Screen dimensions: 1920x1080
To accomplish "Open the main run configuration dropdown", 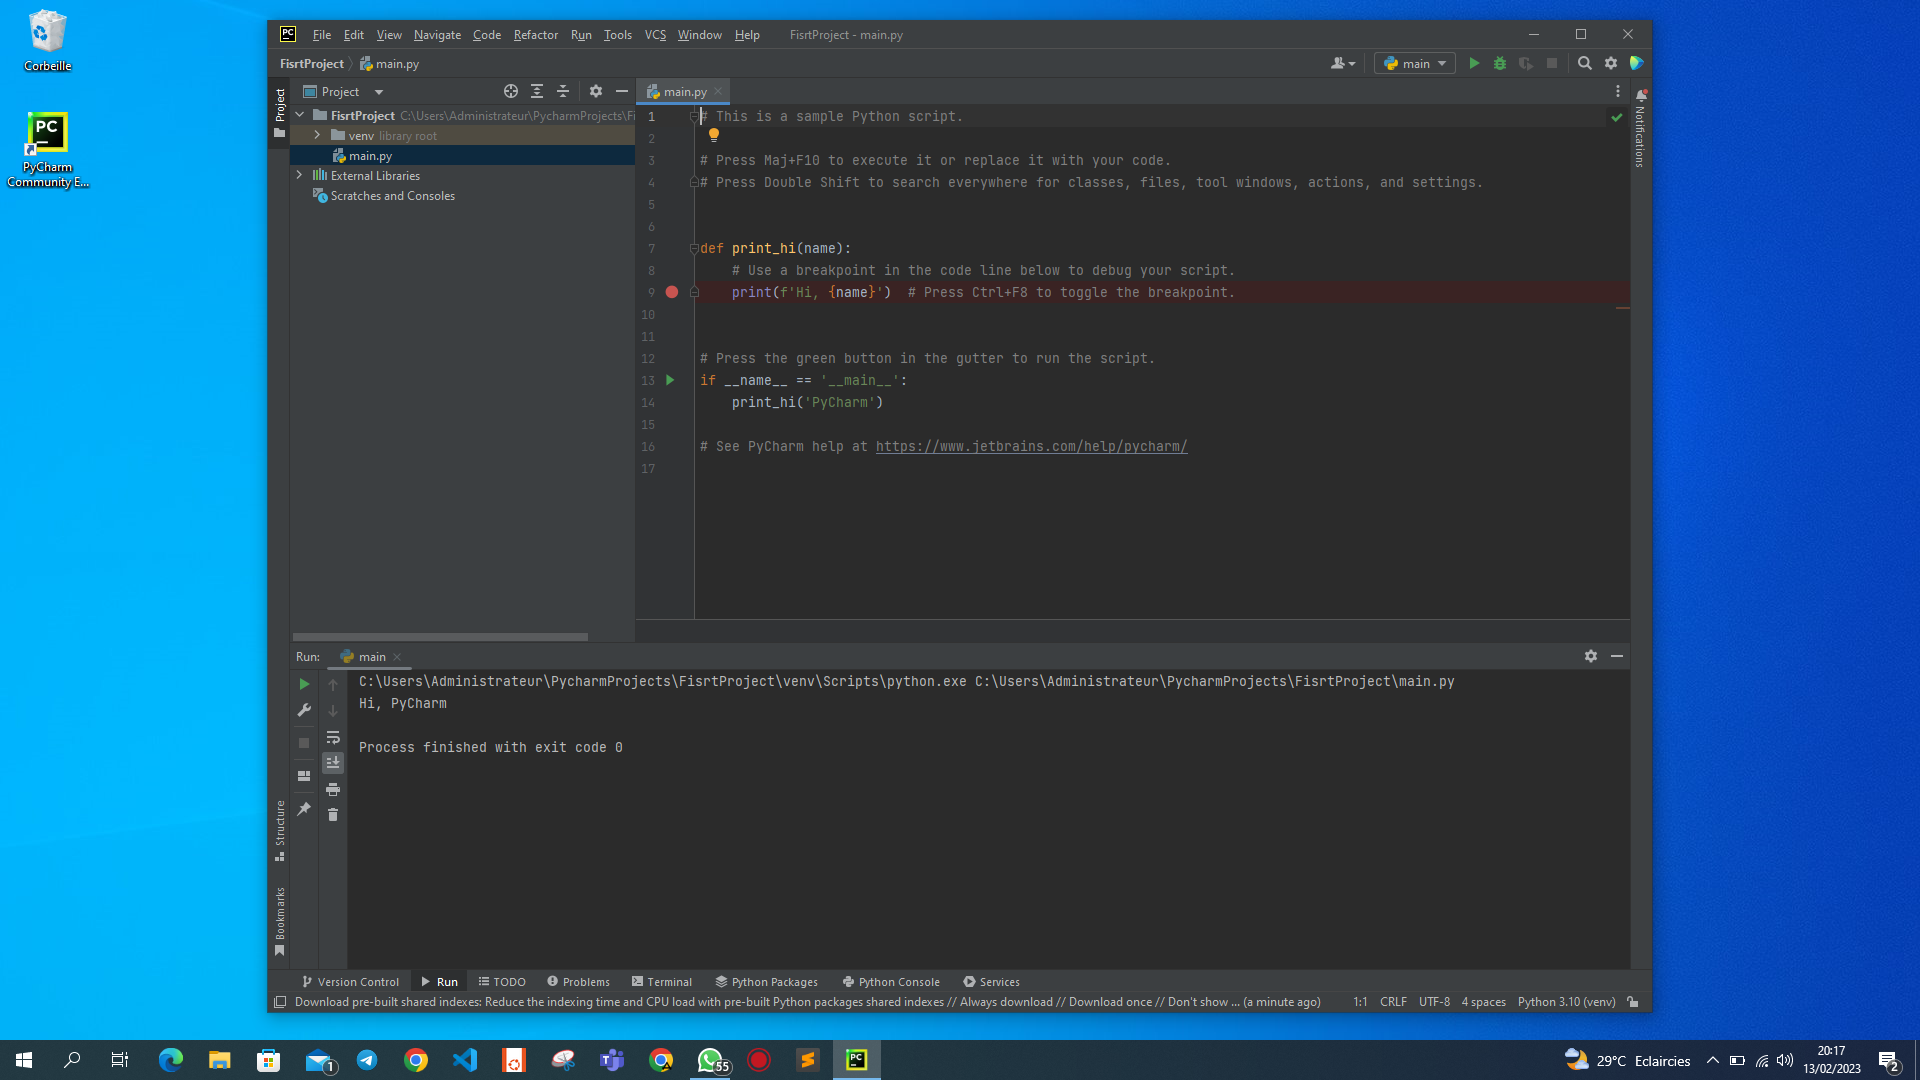I will click(x=1415, y=63).
